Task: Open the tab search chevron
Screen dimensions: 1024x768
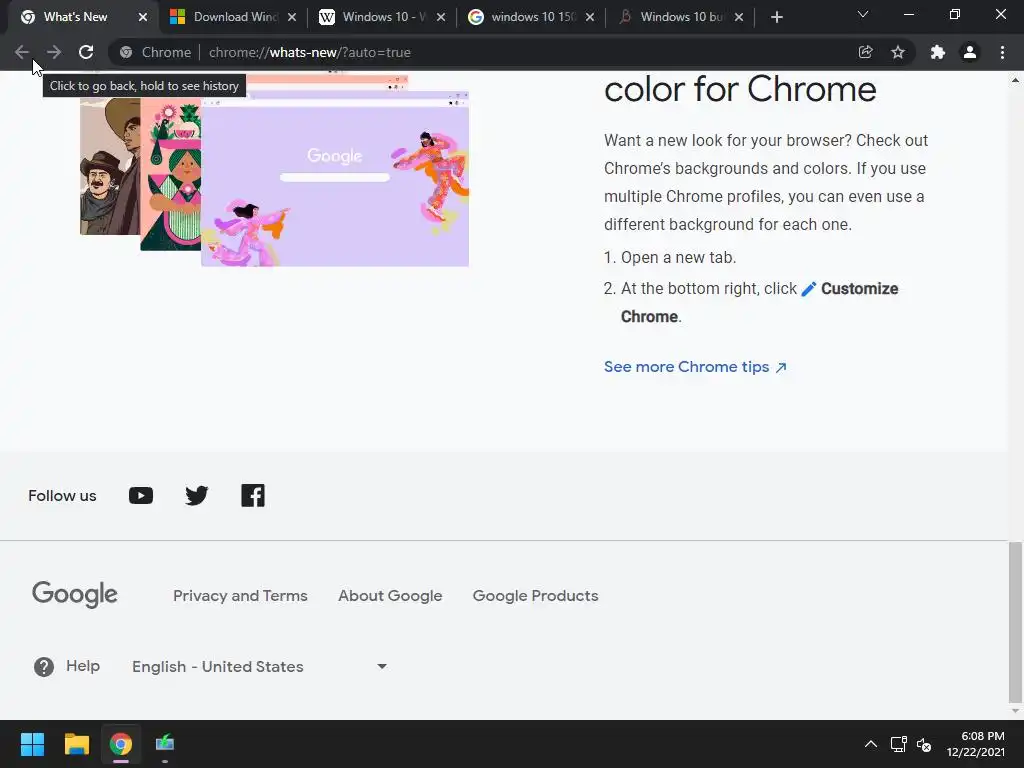Action: [863, 14]
